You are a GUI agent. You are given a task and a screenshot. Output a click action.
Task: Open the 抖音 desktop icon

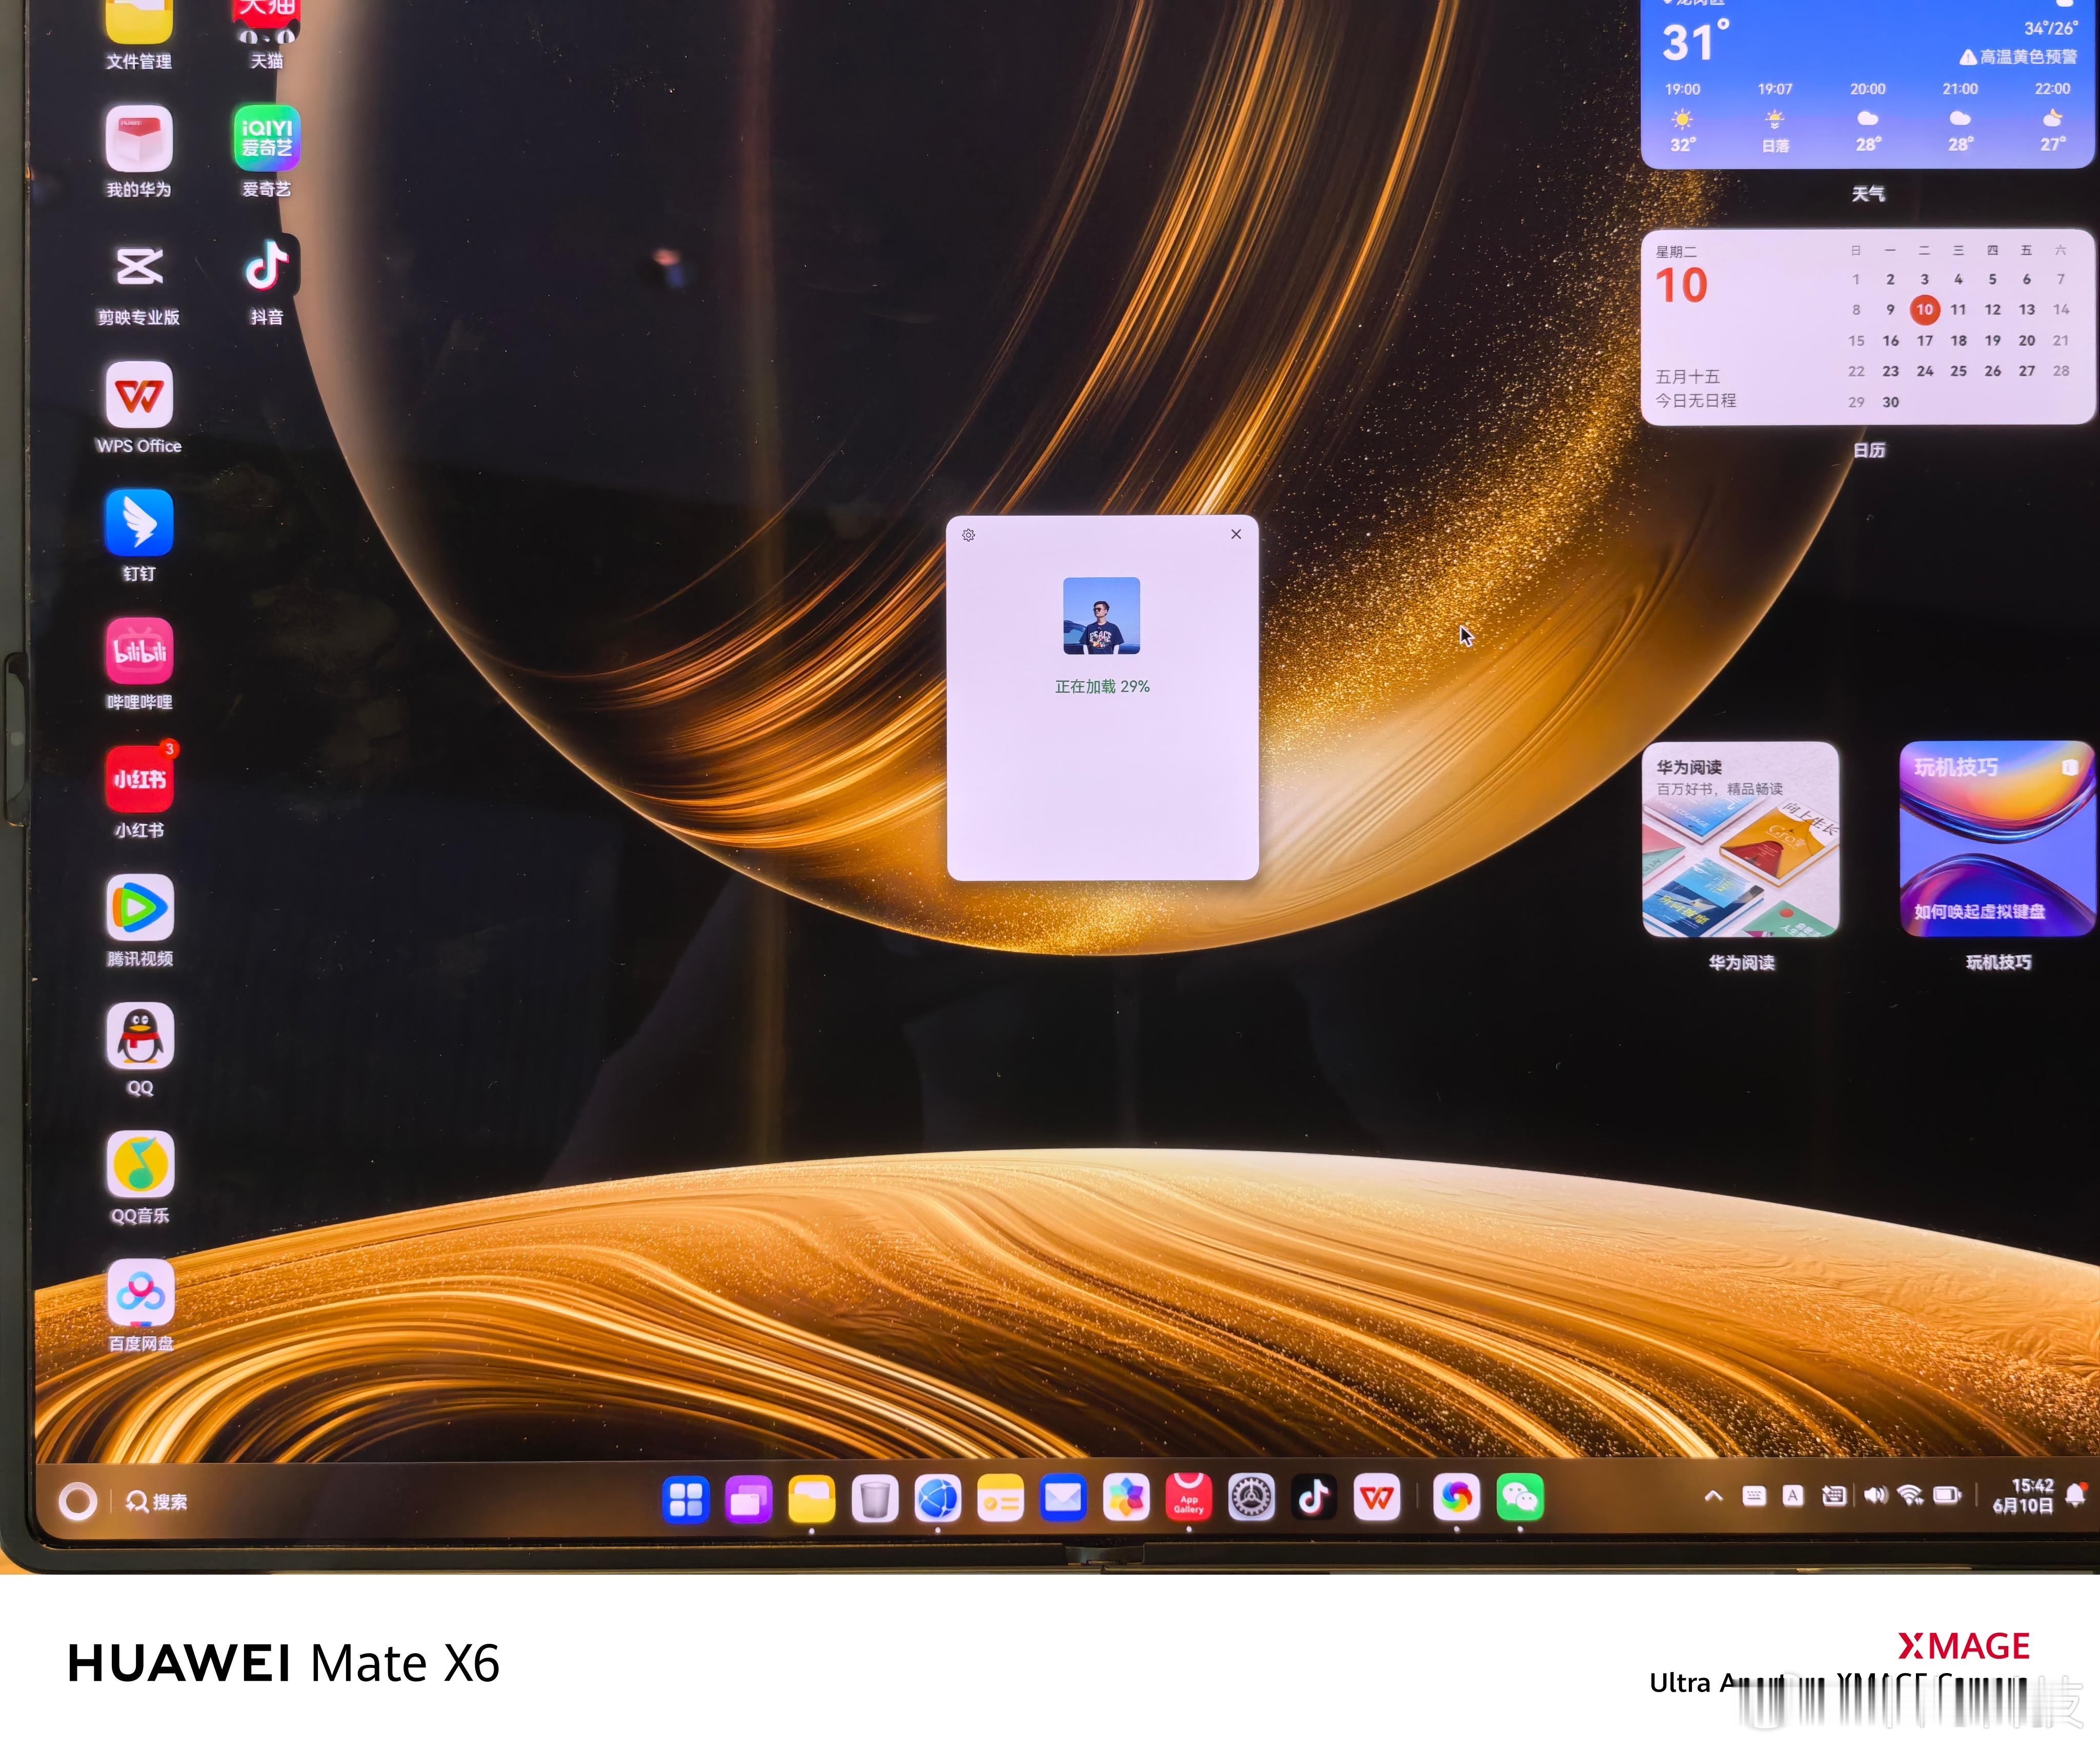coord(266,267)
